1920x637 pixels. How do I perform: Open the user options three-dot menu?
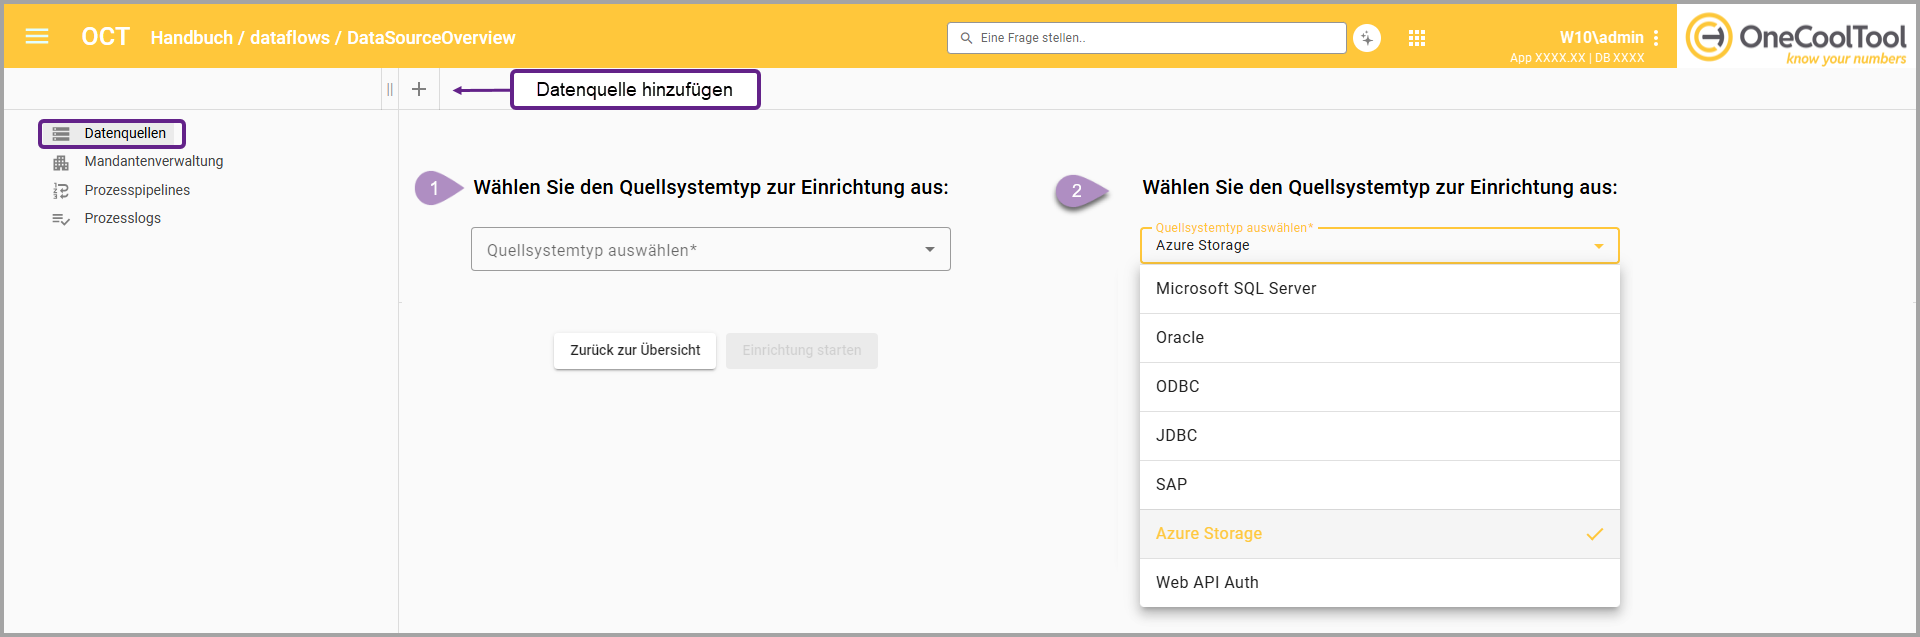(1656, 38)
